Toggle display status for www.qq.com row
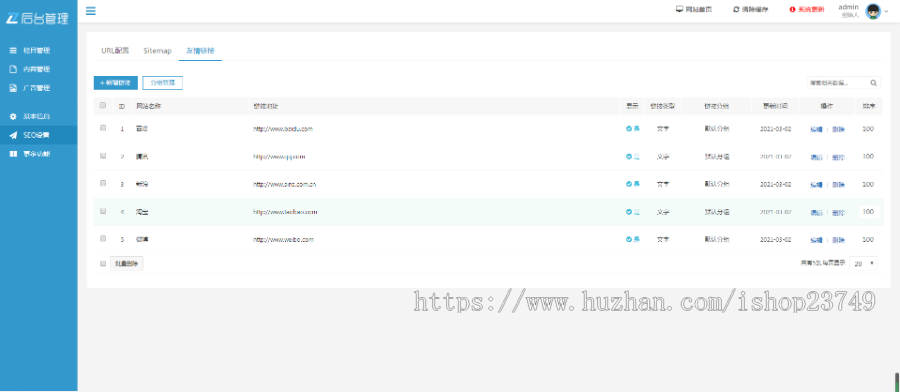The image size is (900, 392). (x=633, y=156)
